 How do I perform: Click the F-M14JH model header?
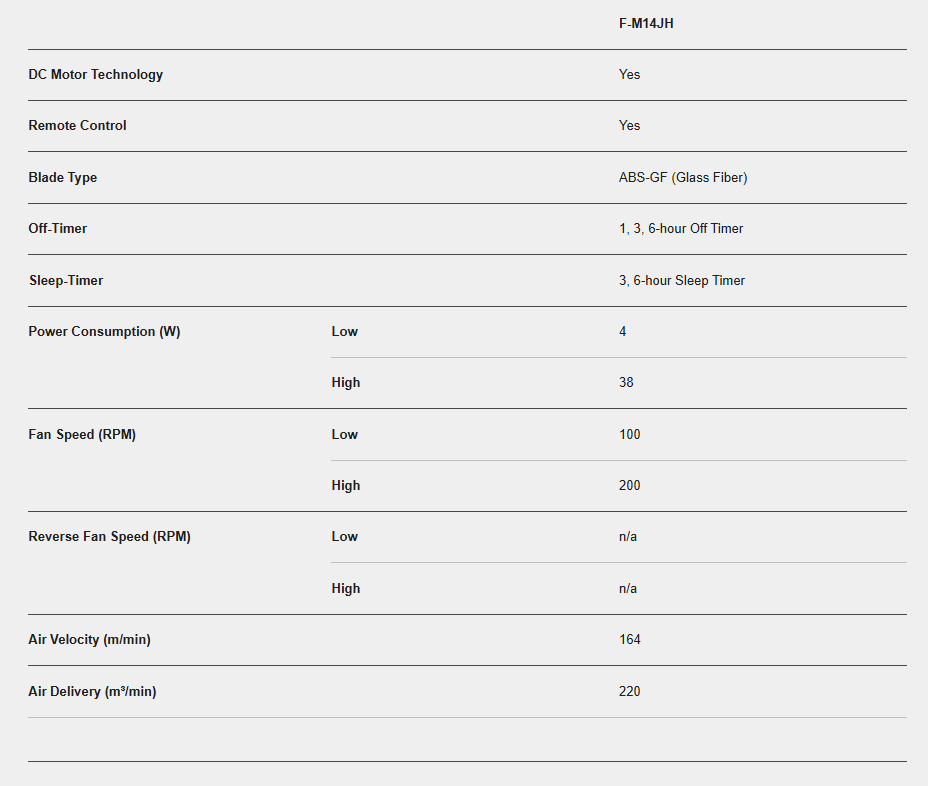(646, 23)
